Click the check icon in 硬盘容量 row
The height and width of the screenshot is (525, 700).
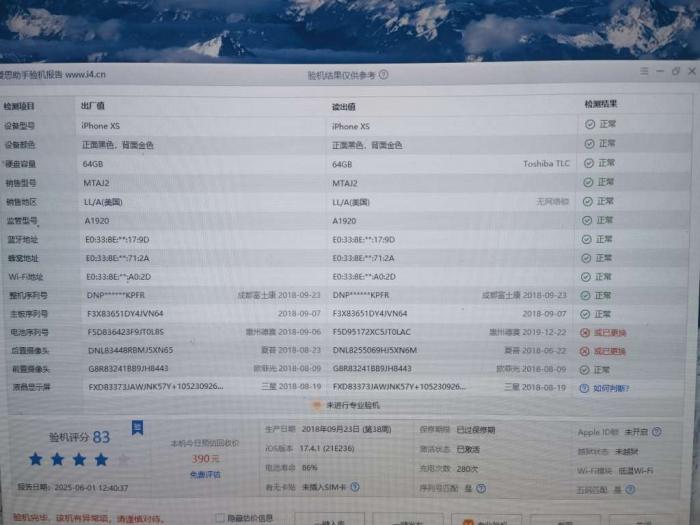click(589, 163)
